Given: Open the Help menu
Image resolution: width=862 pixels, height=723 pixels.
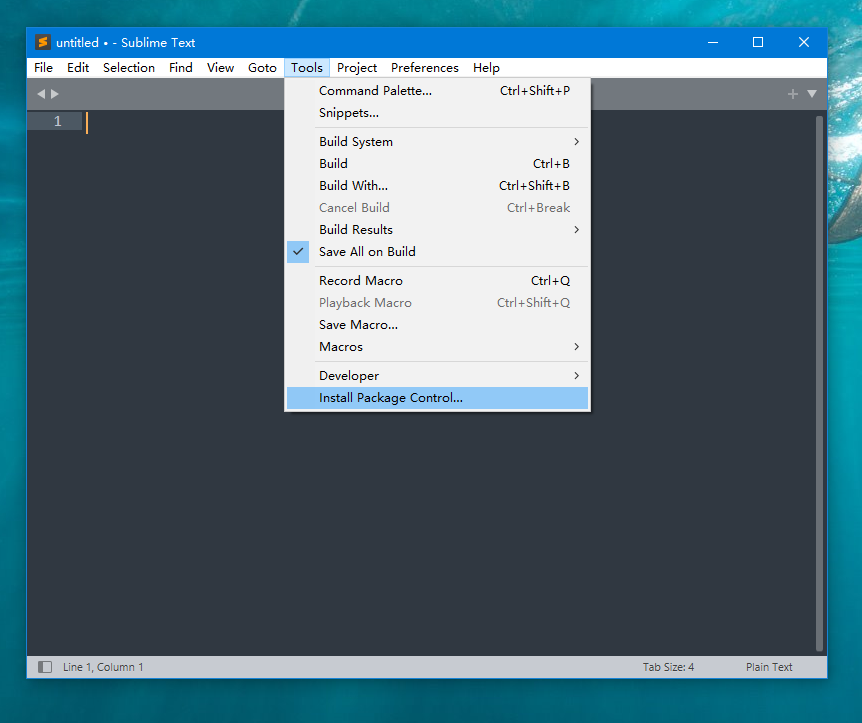Looking at the screenshot, I should [487, 68].
